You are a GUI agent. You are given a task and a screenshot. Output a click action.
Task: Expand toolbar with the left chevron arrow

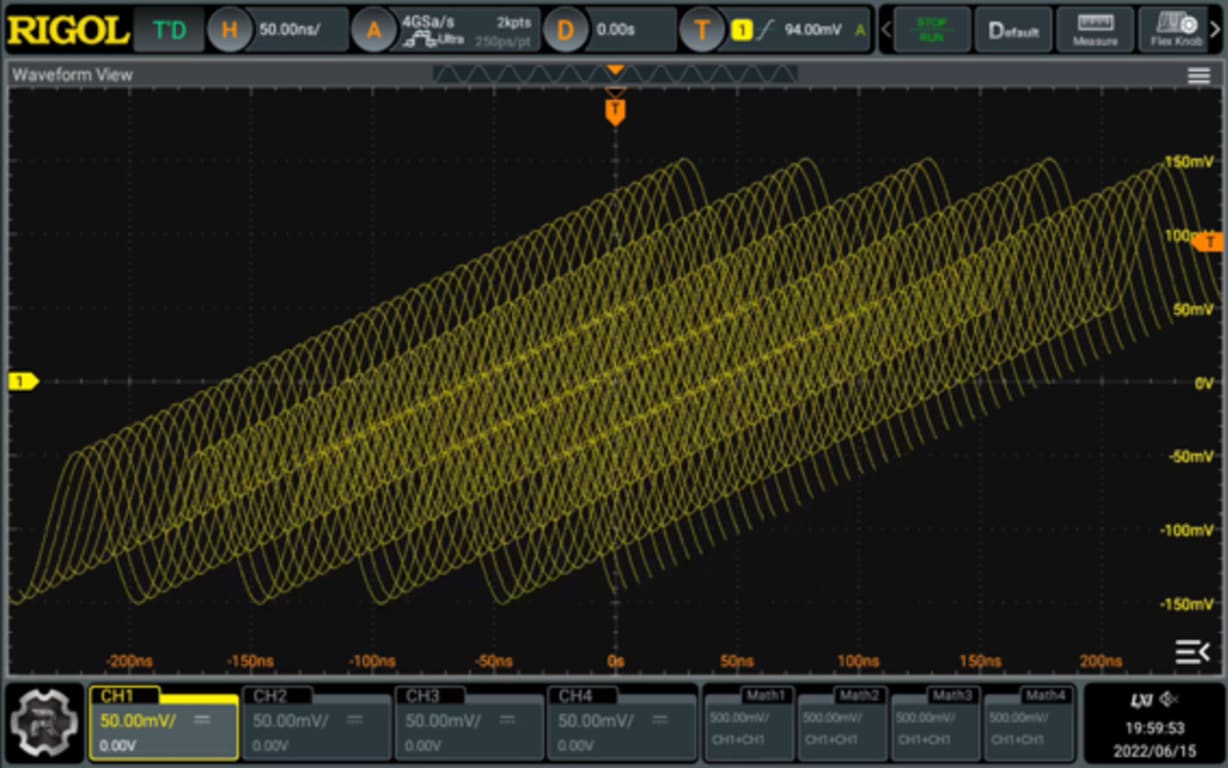[886, 30]
